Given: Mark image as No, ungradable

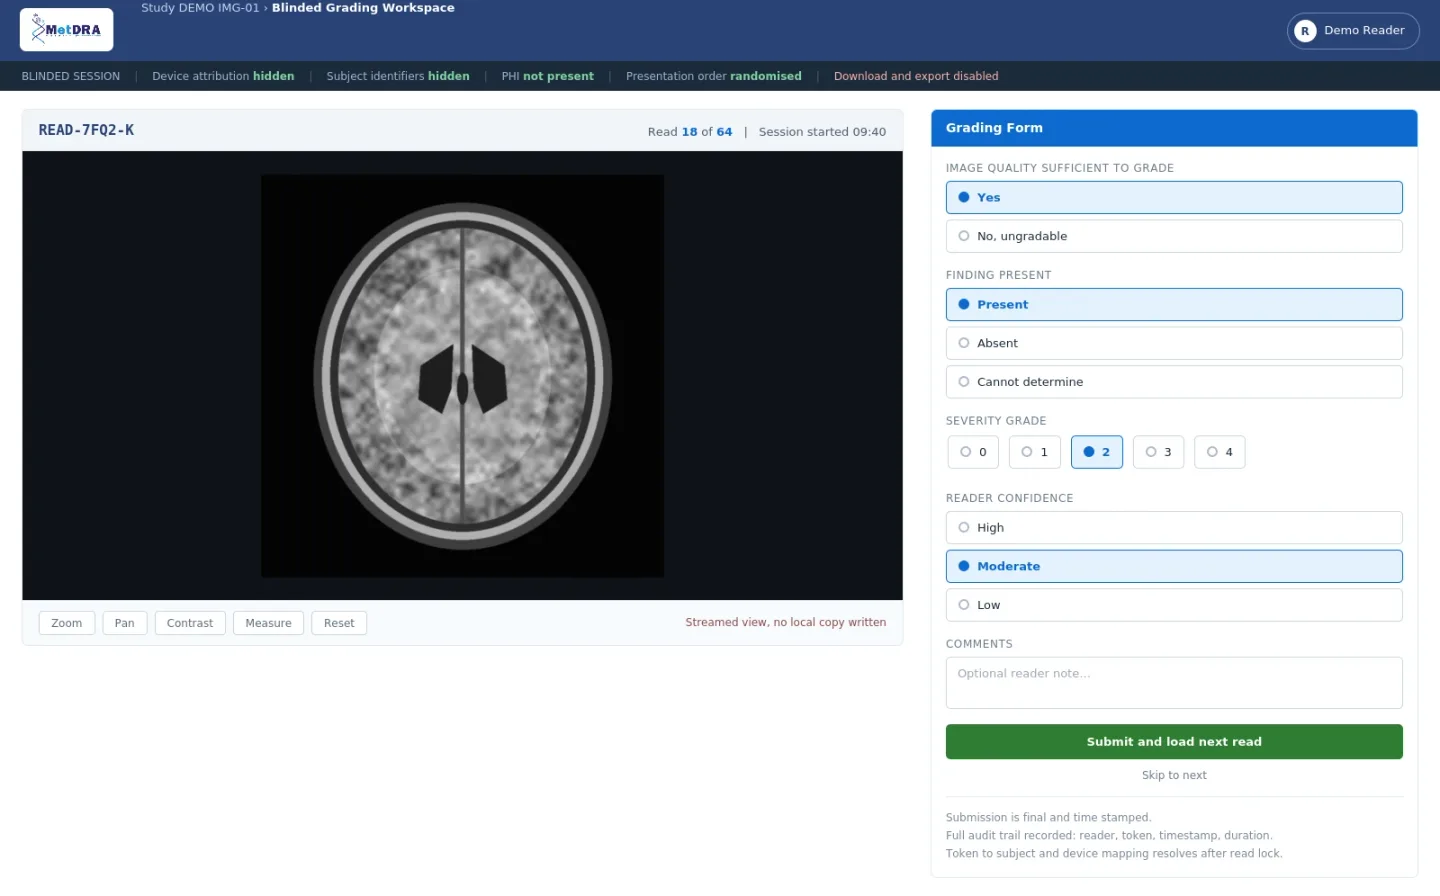Looking at the screenshot, I should coord(1174,236).
